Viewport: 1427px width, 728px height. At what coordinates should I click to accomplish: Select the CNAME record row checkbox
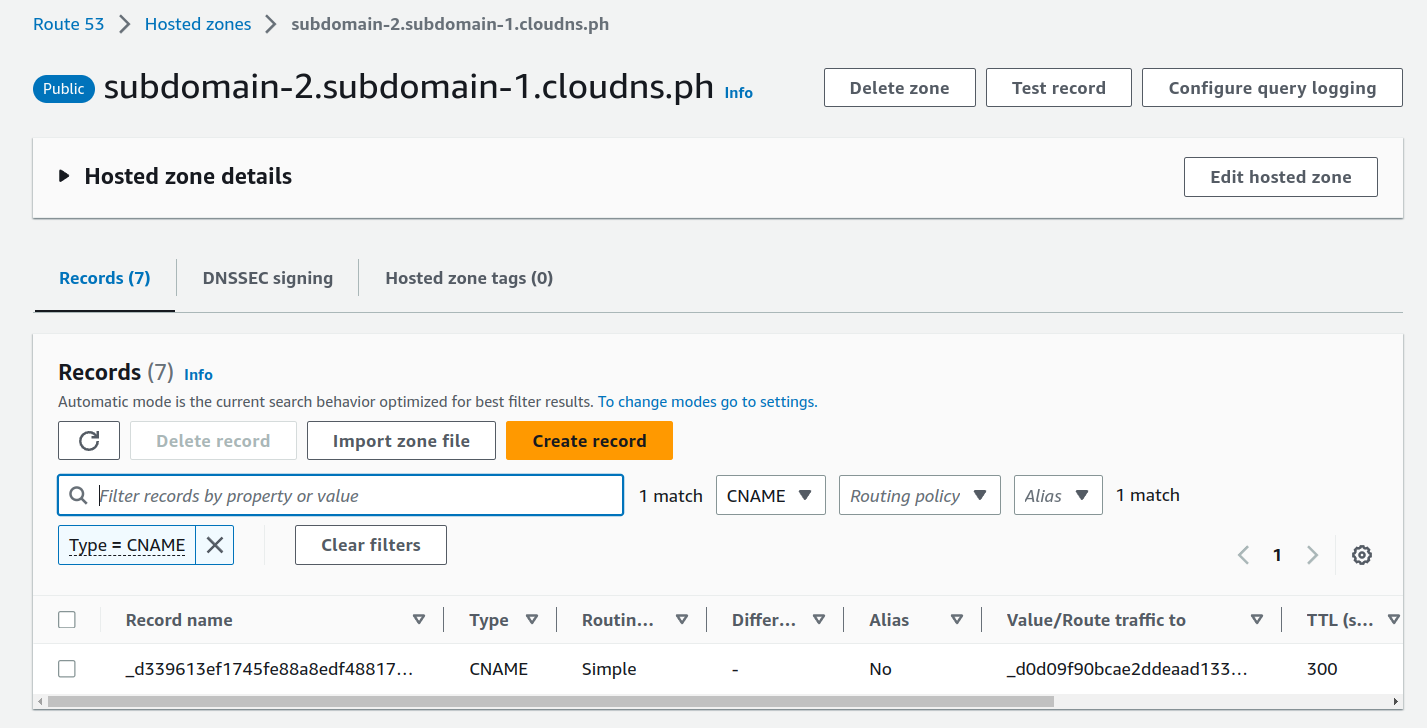point(67,669)
